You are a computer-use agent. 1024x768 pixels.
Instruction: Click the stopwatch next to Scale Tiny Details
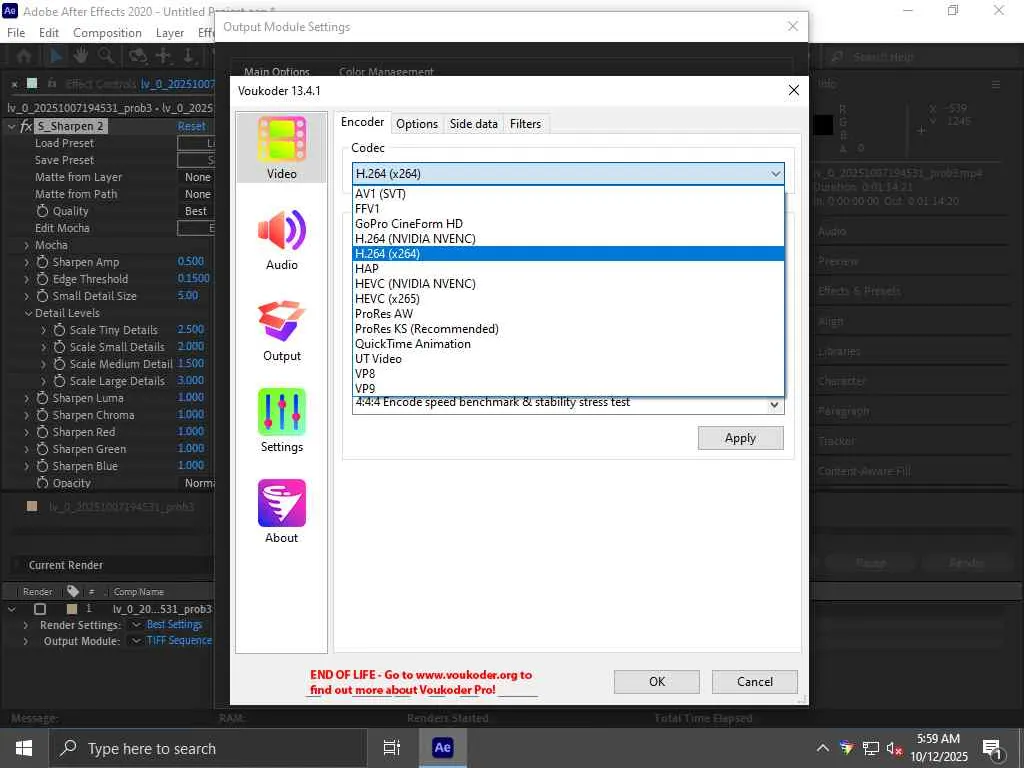[59, 330]
